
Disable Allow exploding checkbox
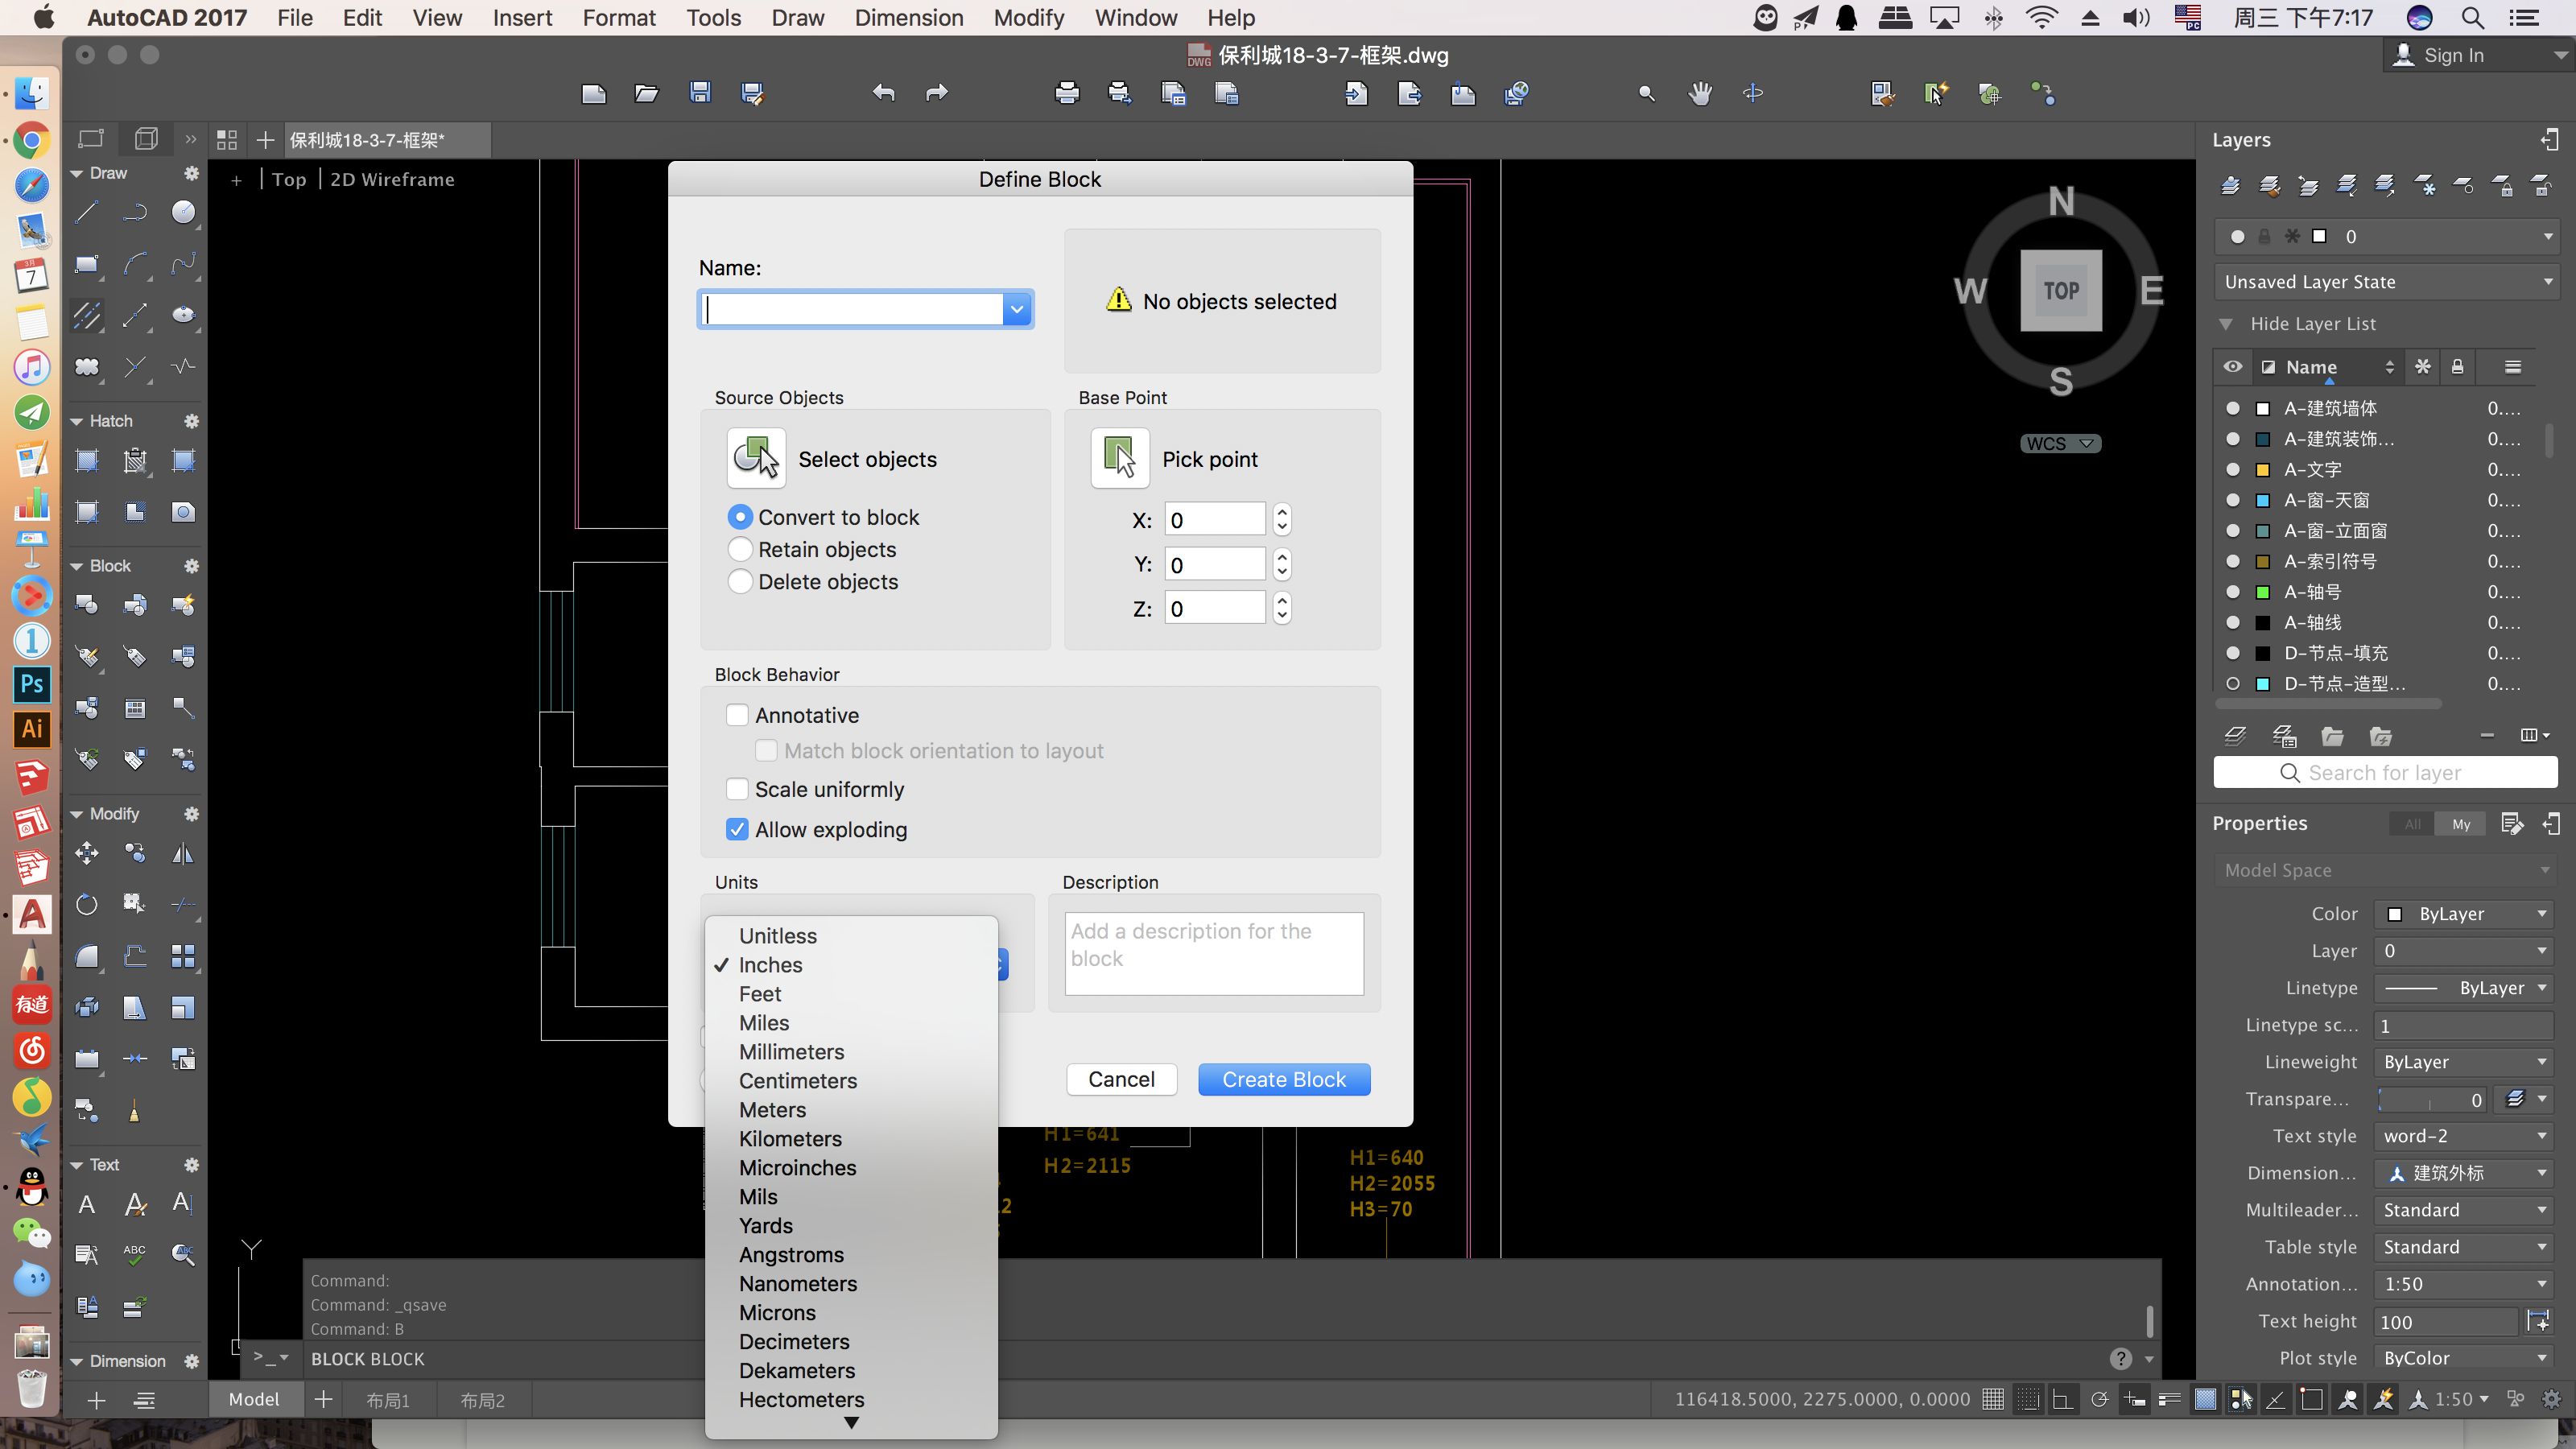737,828
